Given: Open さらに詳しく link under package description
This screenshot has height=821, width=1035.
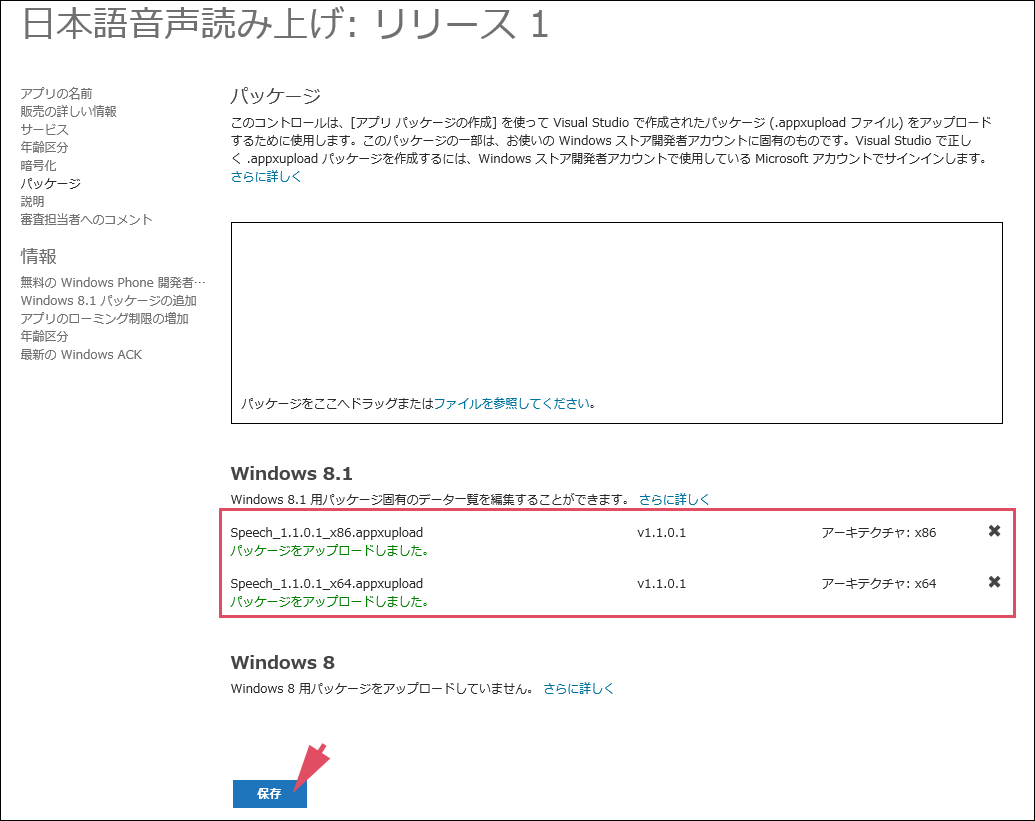Looking at the screenshot, I should (x=266, y=177).
